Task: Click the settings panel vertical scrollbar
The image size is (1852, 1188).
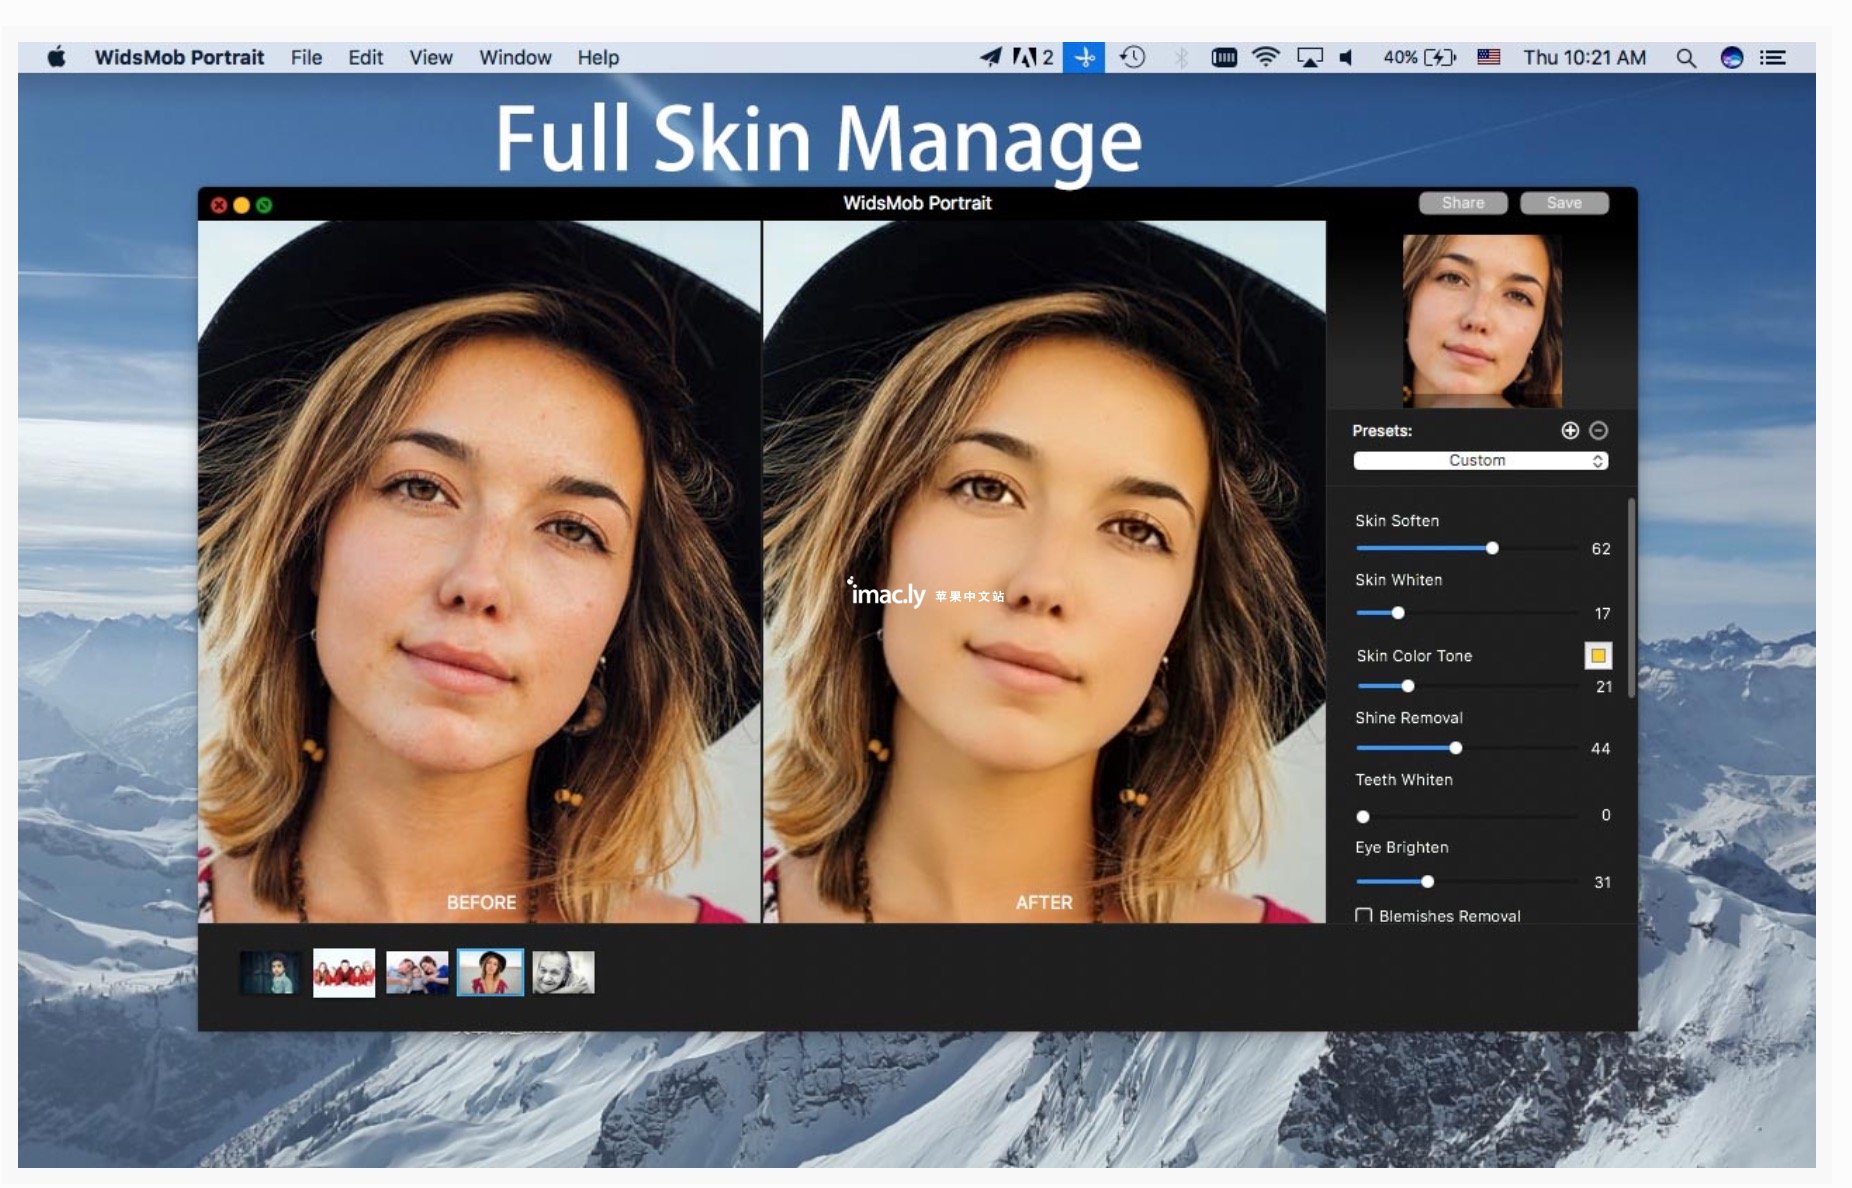Action: (x=1631, y=598)
